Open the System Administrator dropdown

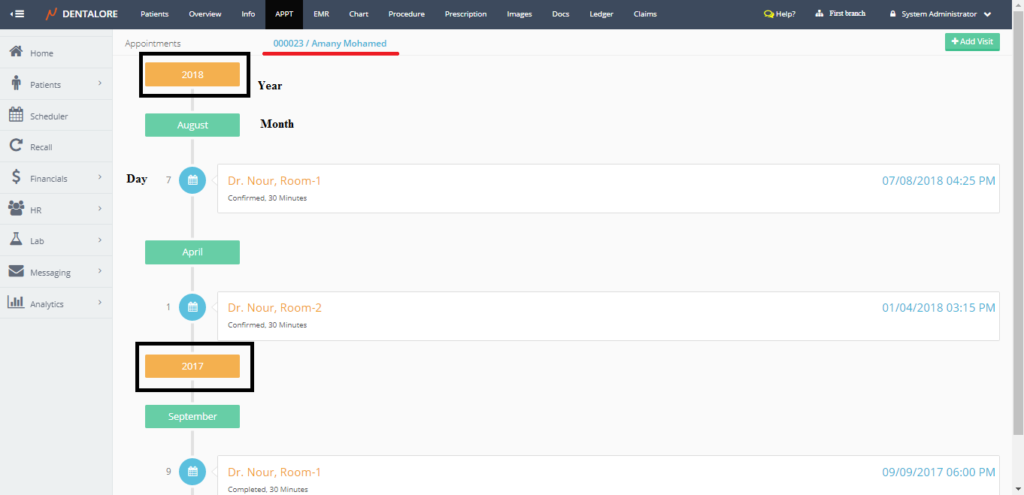(x=940, y=14)
